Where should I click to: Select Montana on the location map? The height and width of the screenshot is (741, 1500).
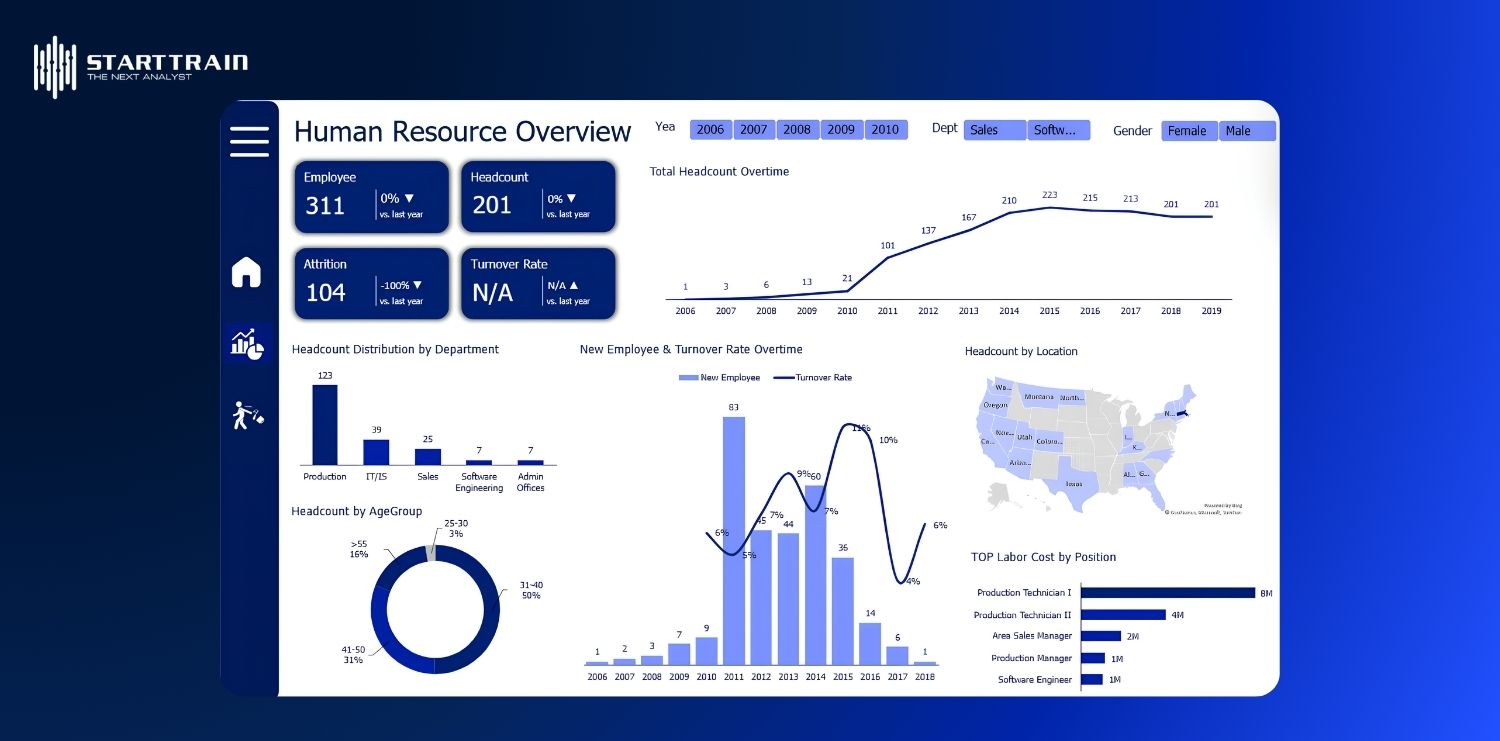[1041, 396]
